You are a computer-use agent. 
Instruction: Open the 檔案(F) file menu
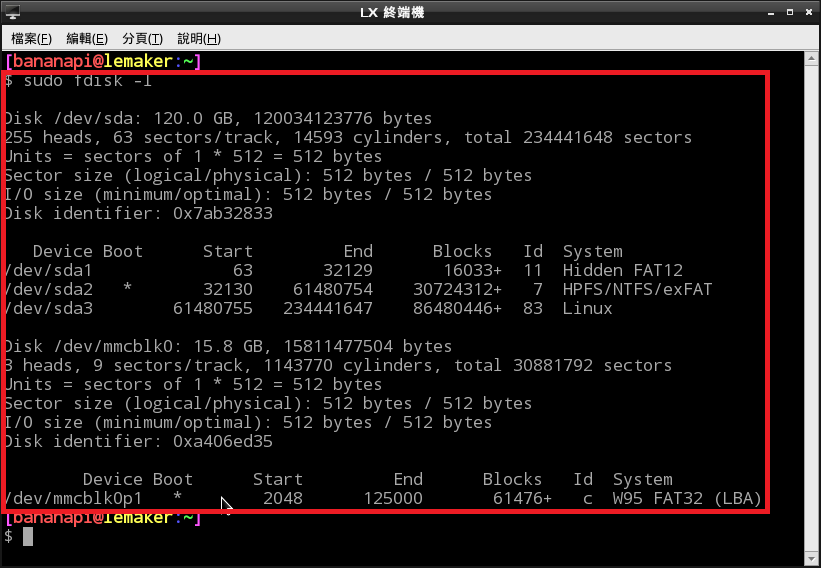point(31,38)
